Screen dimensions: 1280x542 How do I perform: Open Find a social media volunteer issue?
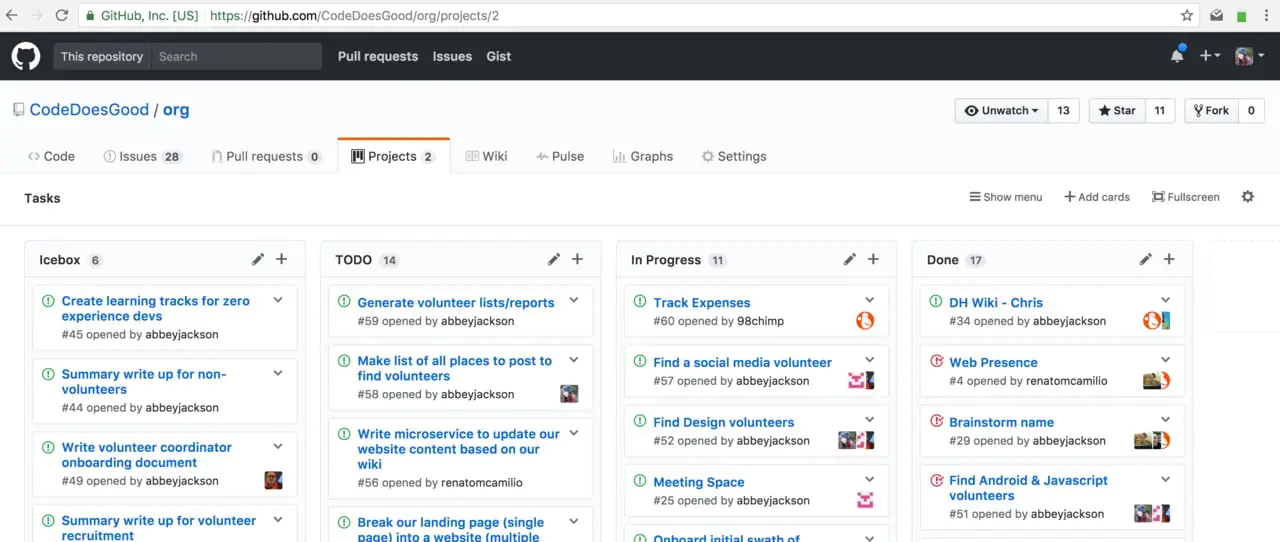(x=742, y=362)
